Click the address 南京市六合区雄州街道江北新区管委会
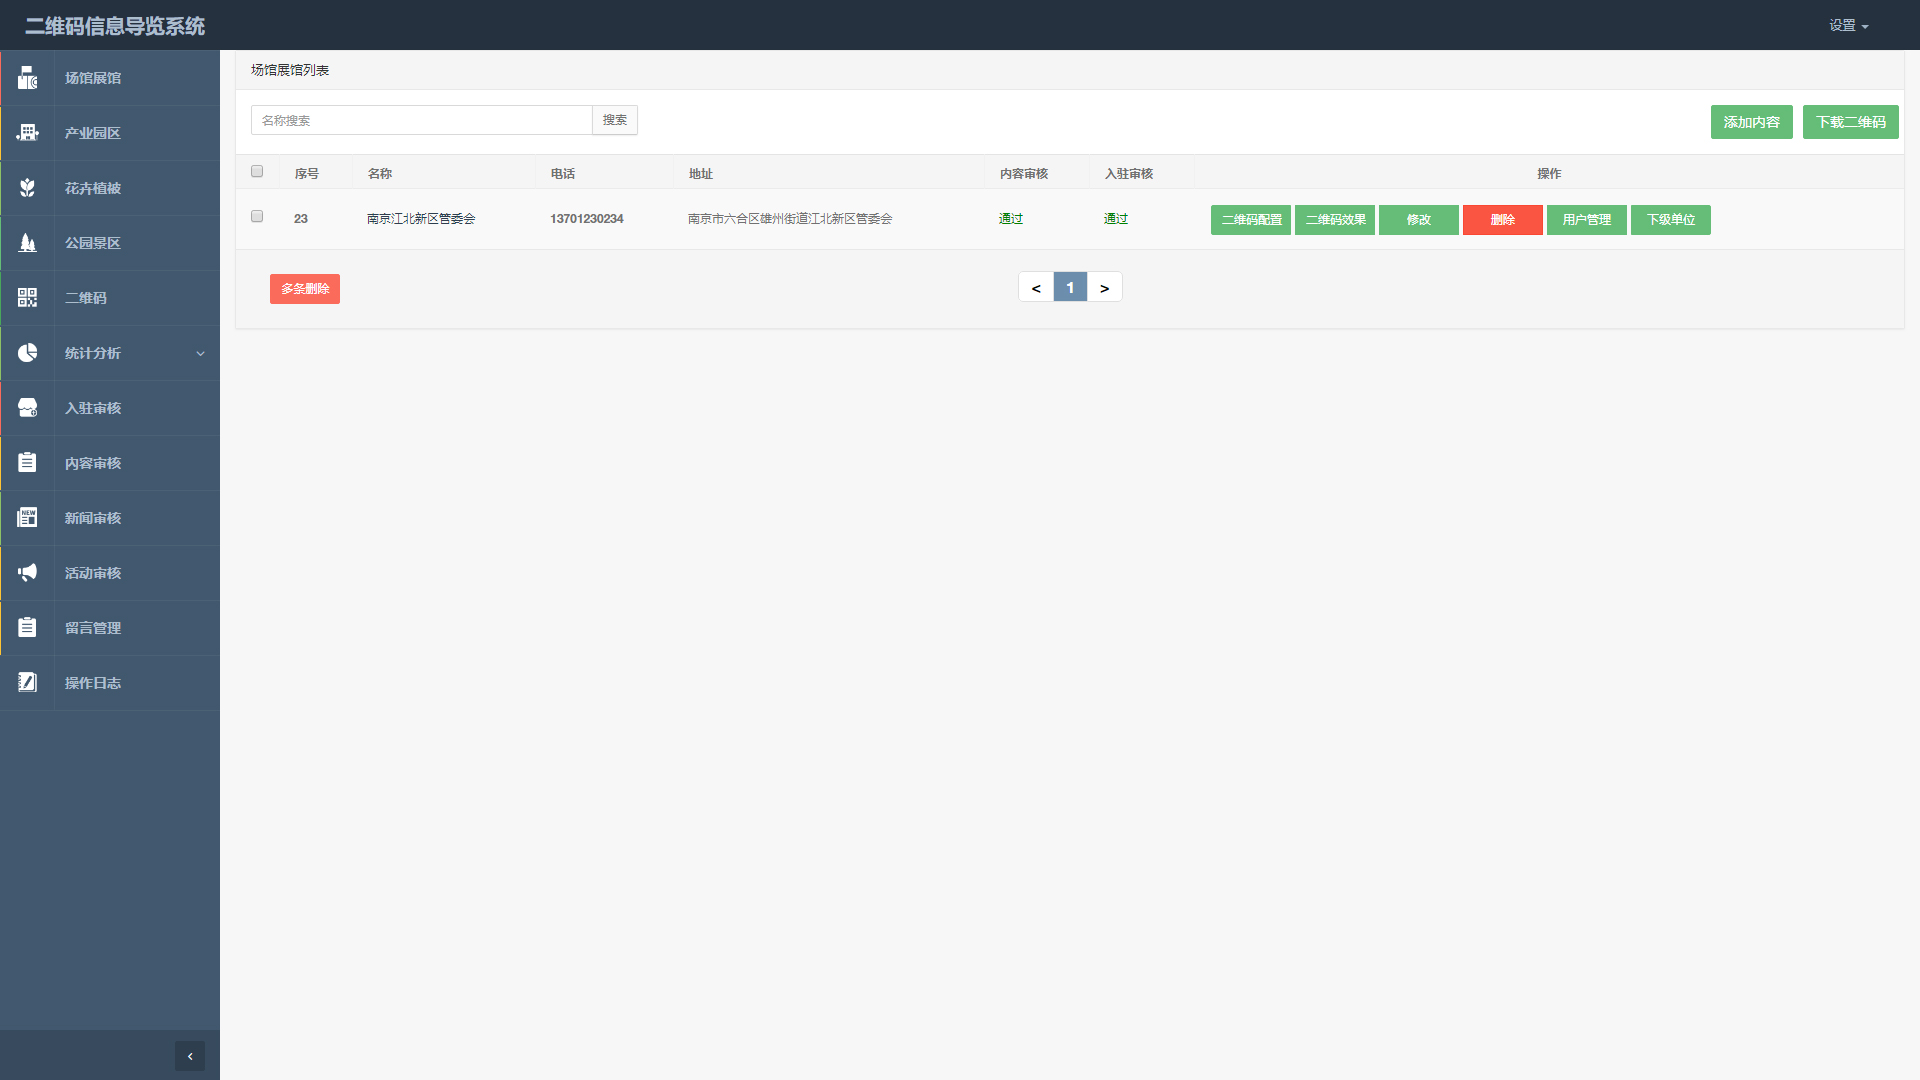 pos(790,219)
